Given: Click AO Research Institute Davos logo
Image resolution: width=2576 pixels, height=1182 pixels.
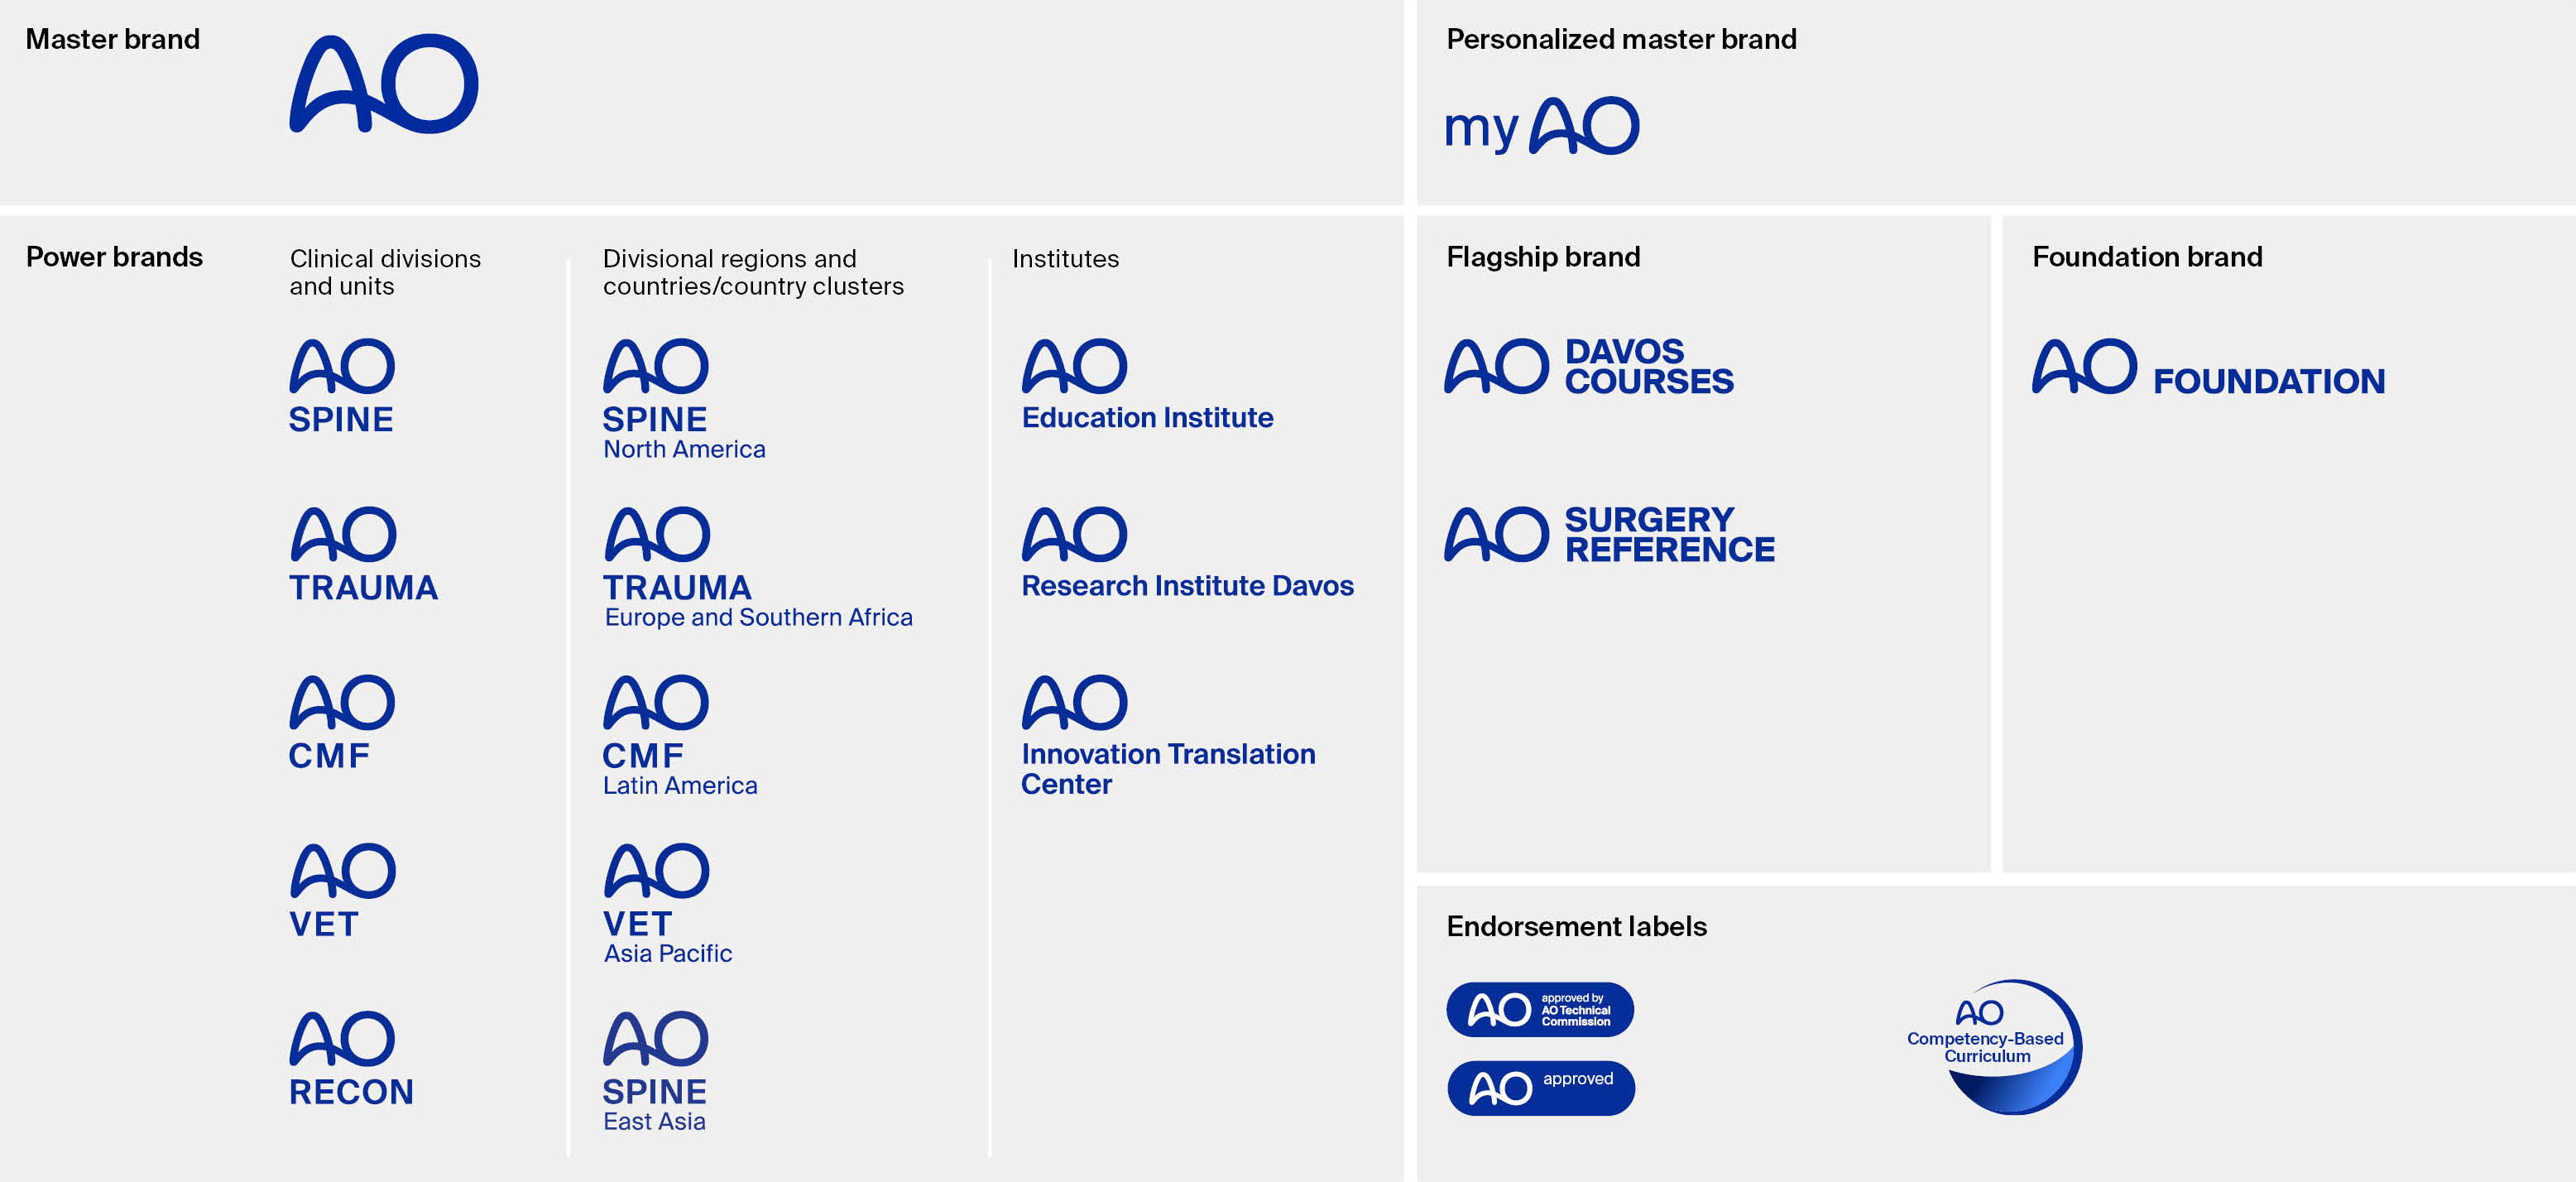Looking at the screenshot, I should 1187,553.
